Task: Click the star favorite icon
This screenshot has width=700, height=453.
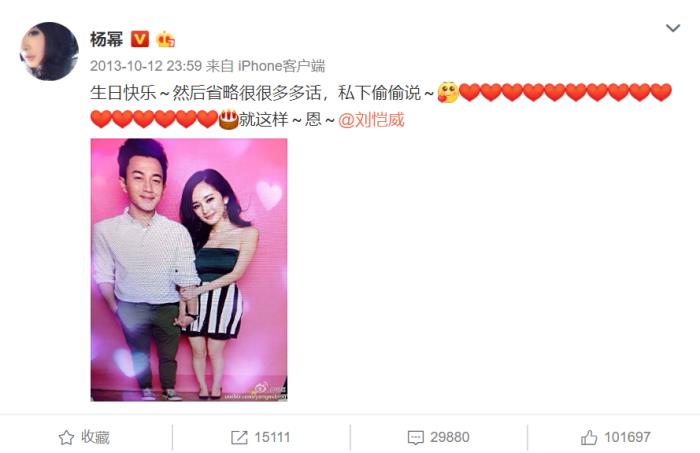Action: (x=67, y=437)
